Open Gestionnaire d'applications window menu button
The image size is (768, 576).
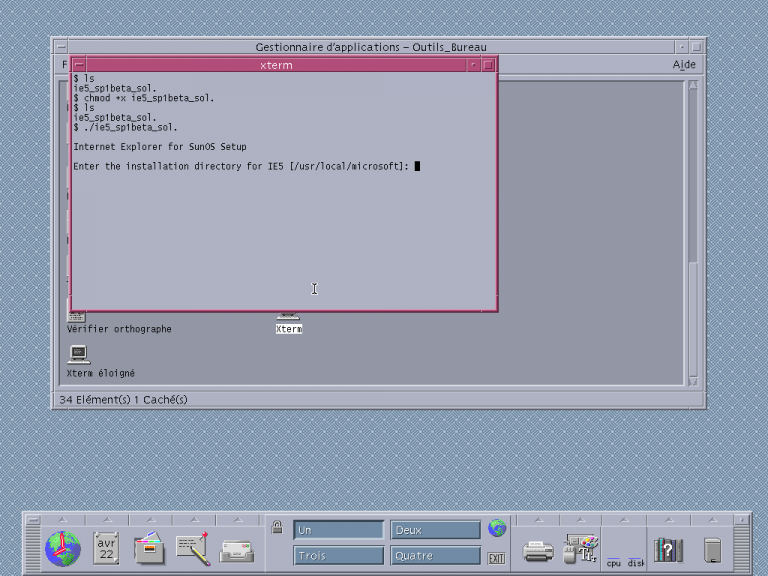point(61,47)
